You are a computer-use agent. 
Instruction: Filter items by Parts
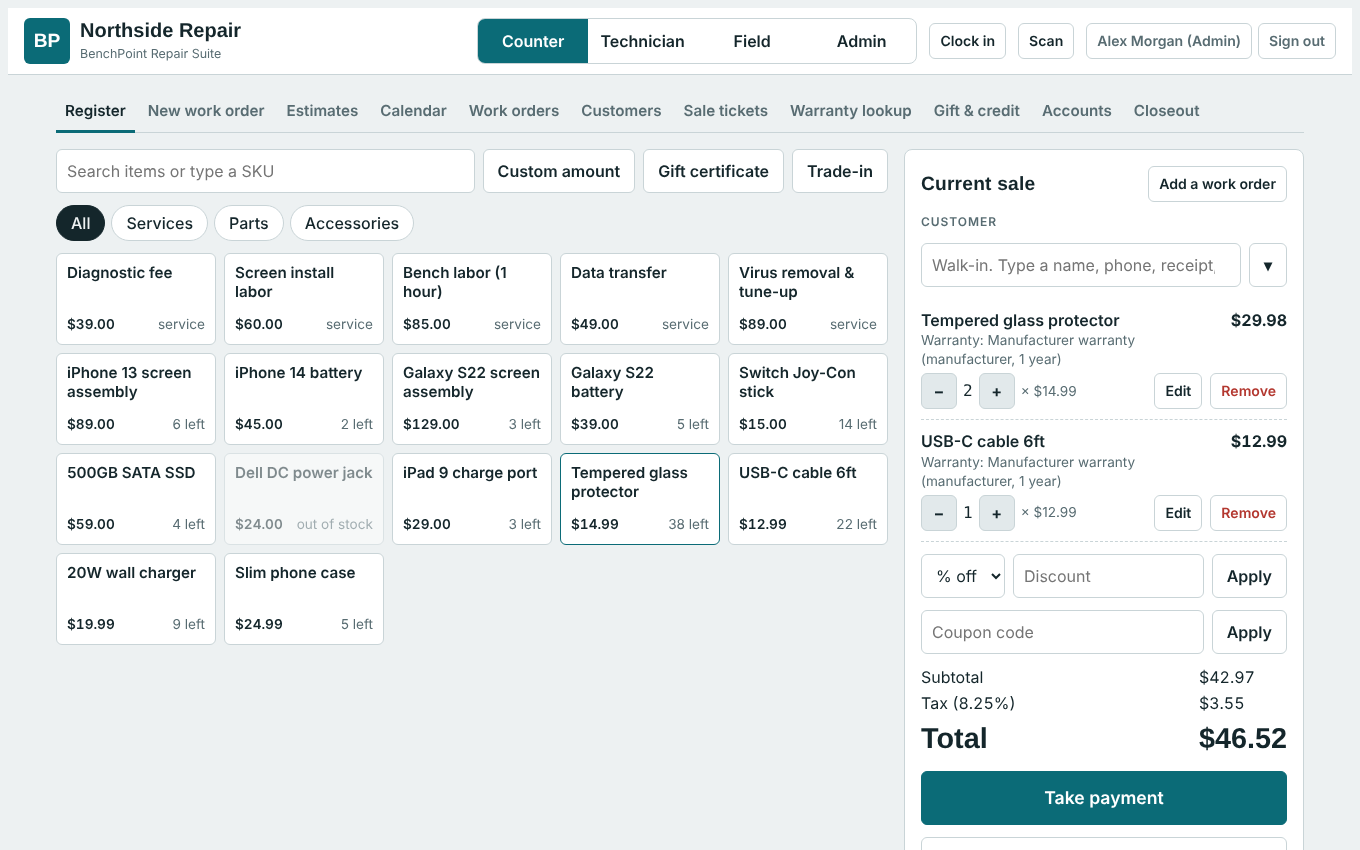[x=249, y=223]
